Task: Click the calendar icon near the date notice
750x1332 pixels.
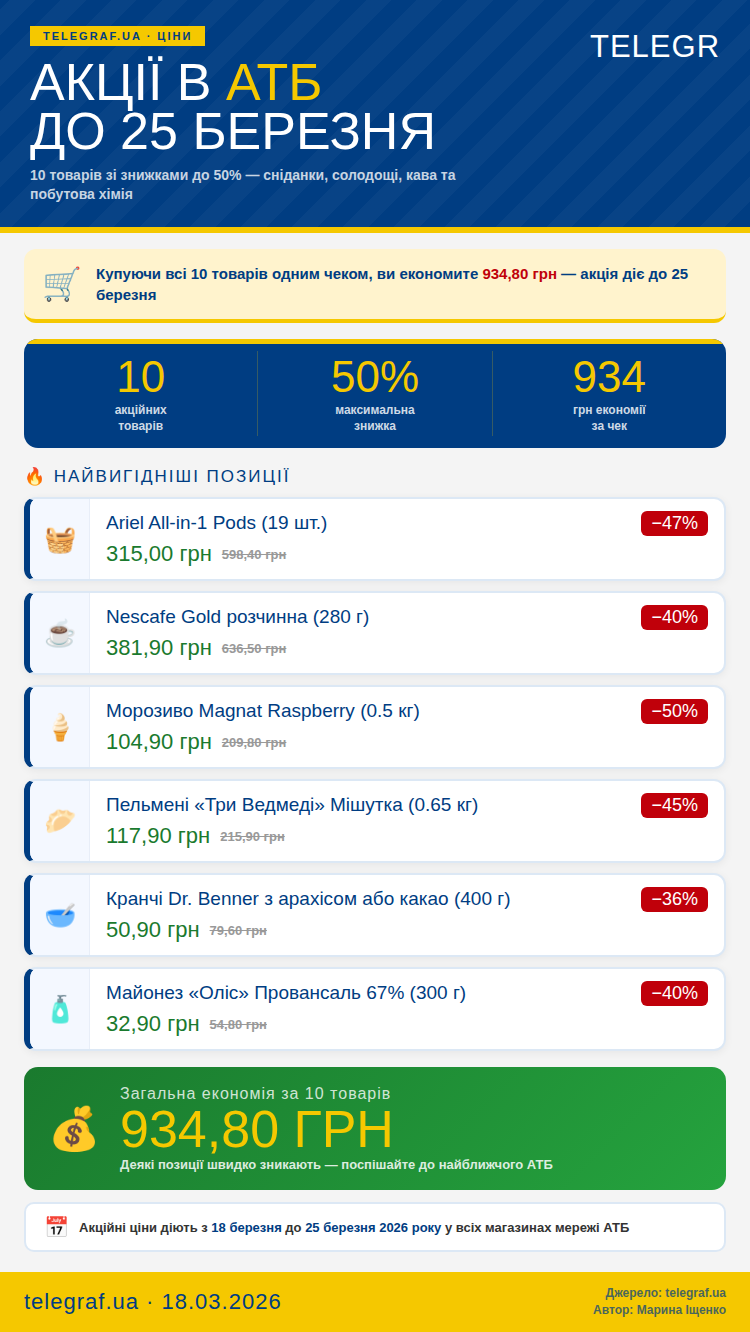Action: [x=56, y=1227]
